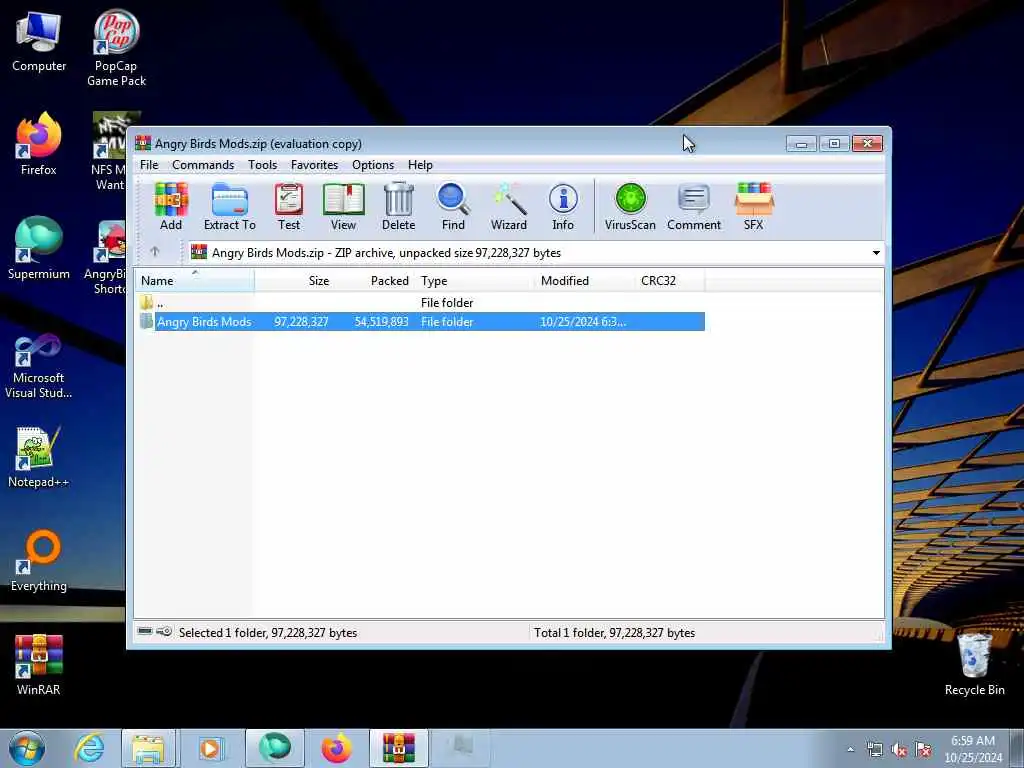Screen dimensions: 1024x768
Task: Select Recycle Bin on desktop
Action: 974,665
